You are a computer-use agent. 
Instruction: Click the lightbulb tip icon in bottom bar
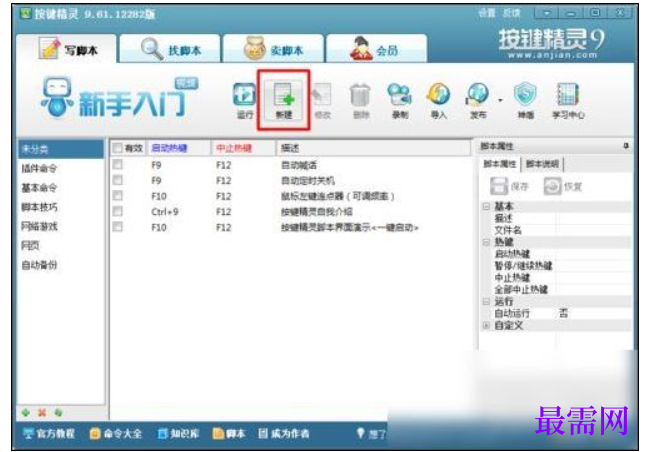pos(361,433)
